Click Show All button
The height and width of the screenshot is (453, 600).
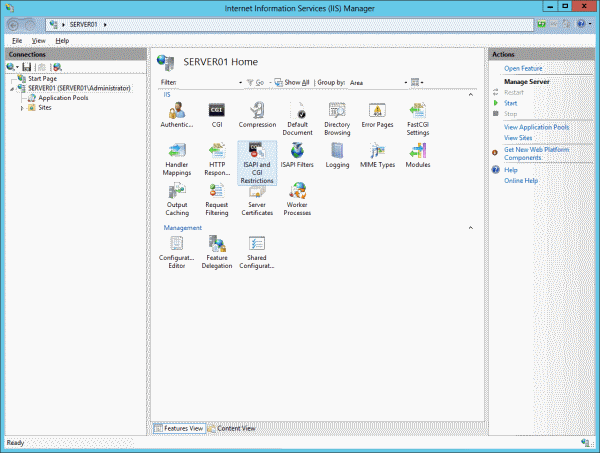click(292, 82)
